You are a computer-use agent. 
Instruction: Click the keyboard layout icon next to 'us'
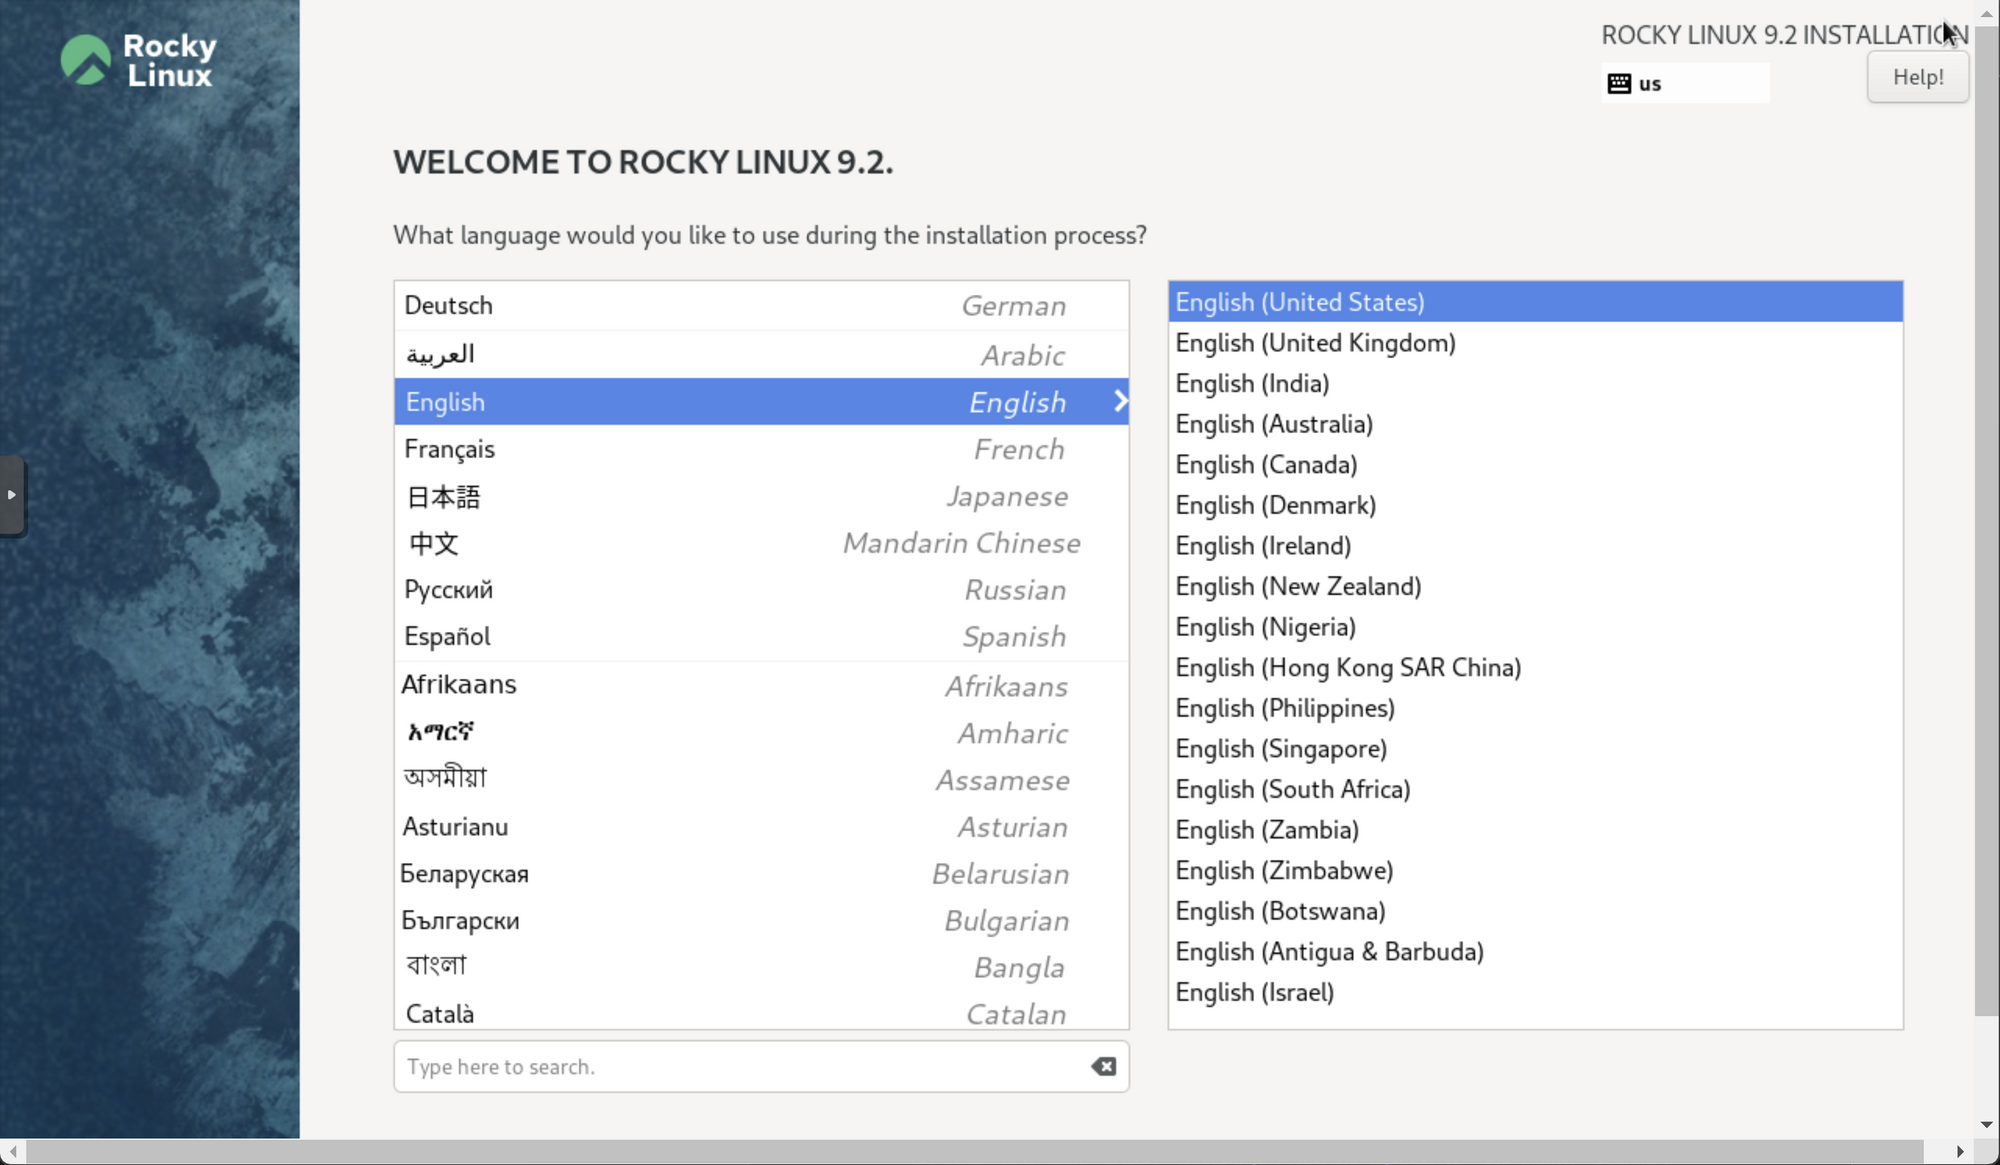click(1619, 84)
